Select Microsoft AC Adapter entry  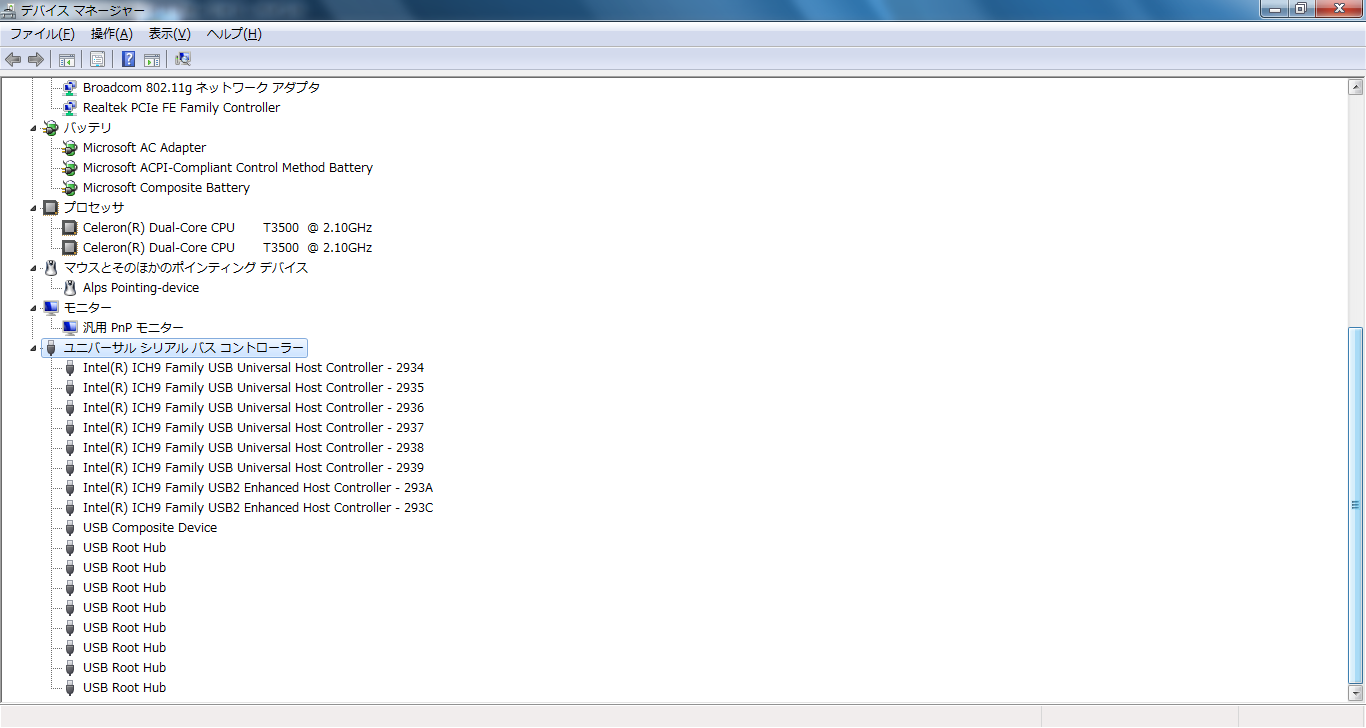pyautogui.click(x=144, y=147)
